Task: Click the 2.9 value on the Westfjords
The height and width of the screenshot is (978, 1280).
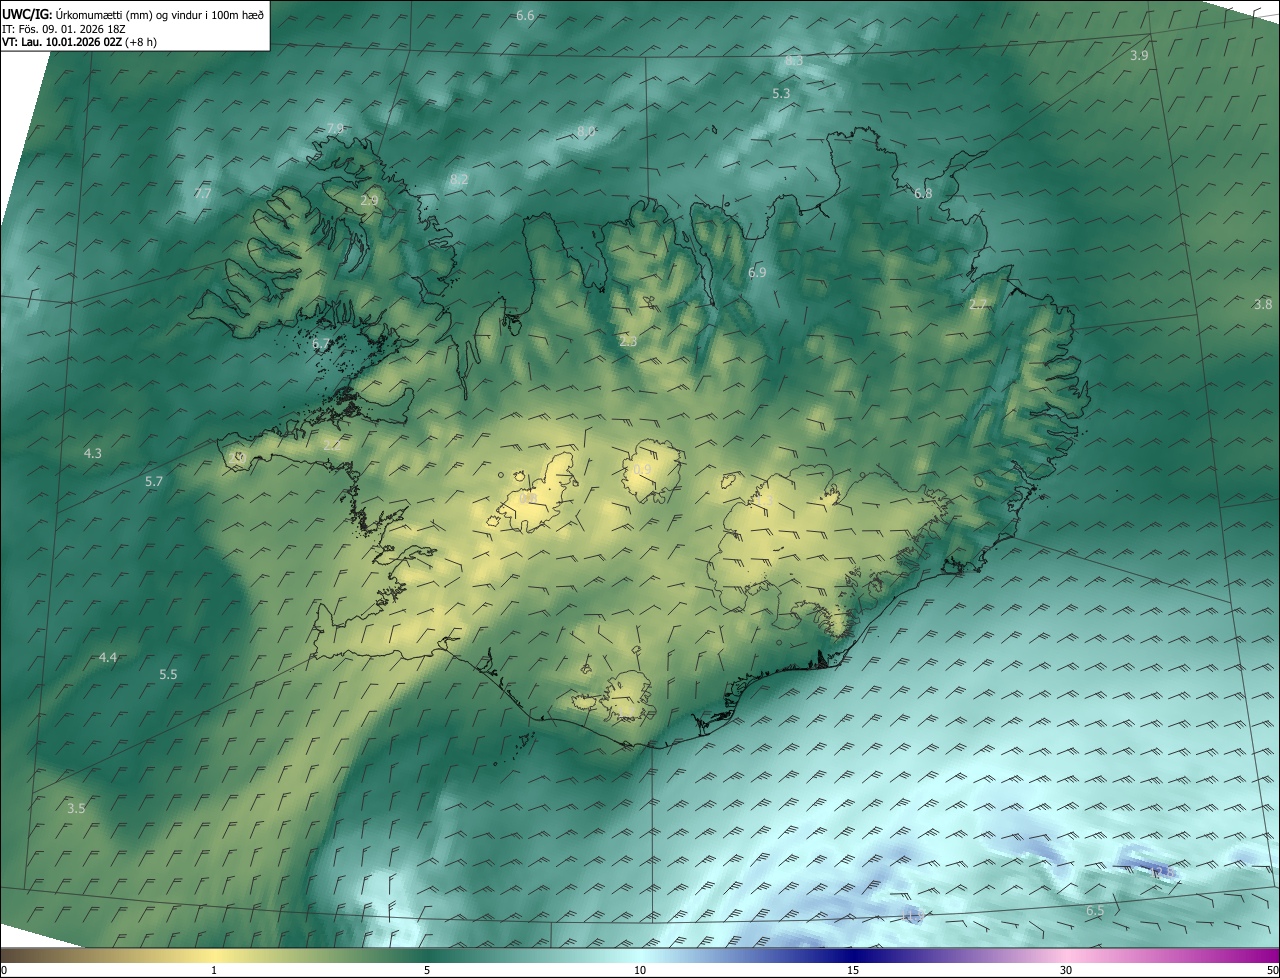Action: [369, 201]
